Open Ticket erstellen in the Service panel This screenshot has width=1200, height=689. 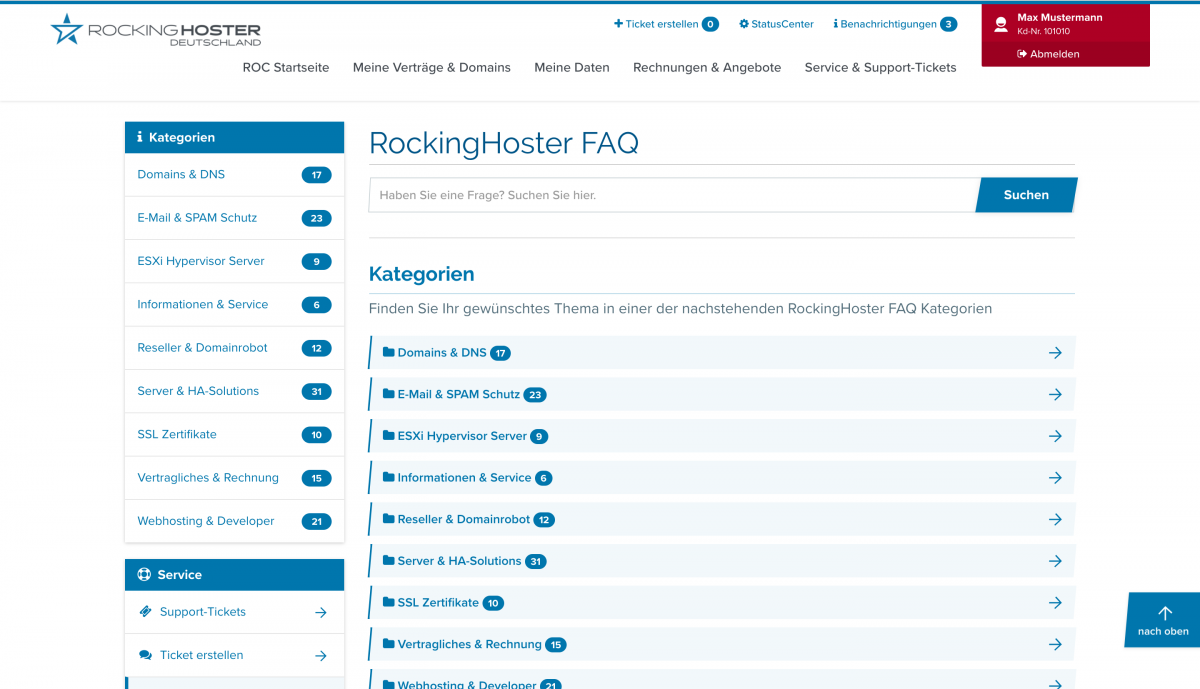click(x=234, y=655)
